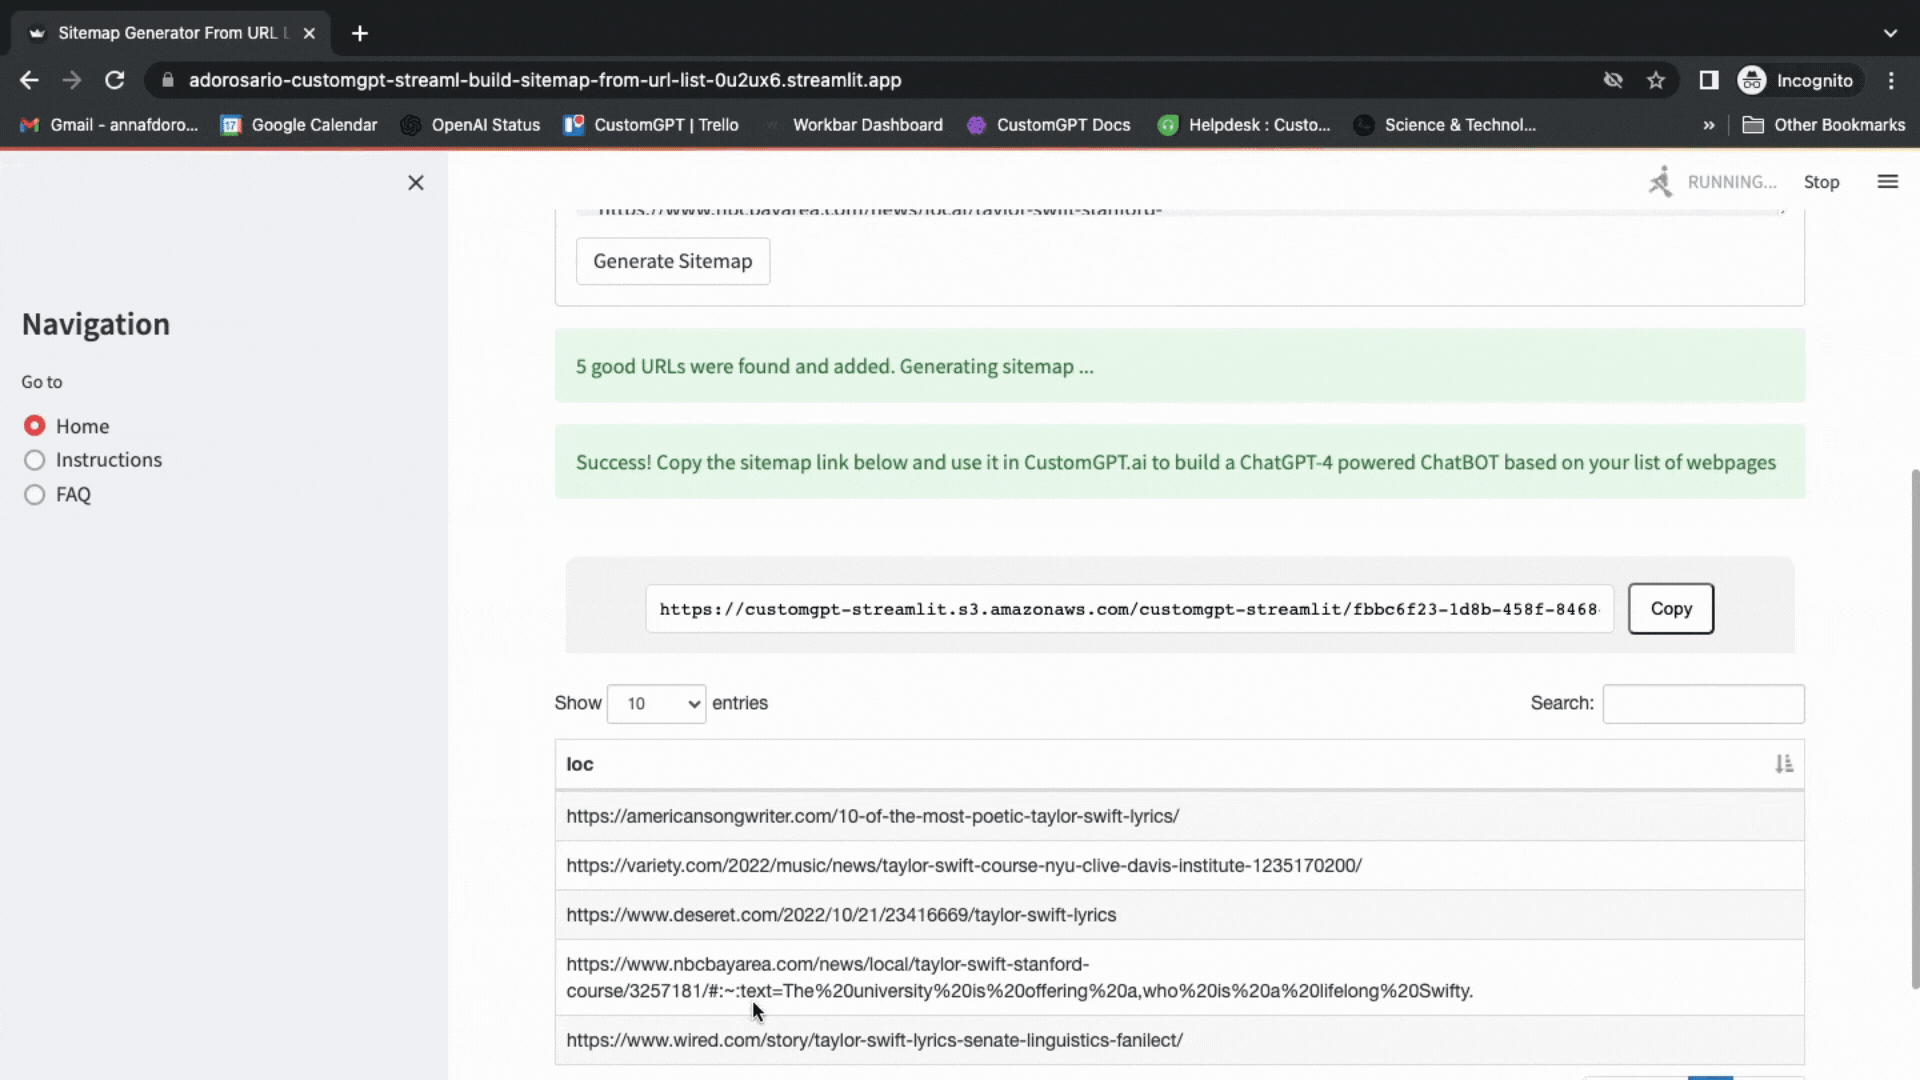Click the Generate Sitemap button
The height and width of the screenshot is (1080, 1920).
(672, 261)
